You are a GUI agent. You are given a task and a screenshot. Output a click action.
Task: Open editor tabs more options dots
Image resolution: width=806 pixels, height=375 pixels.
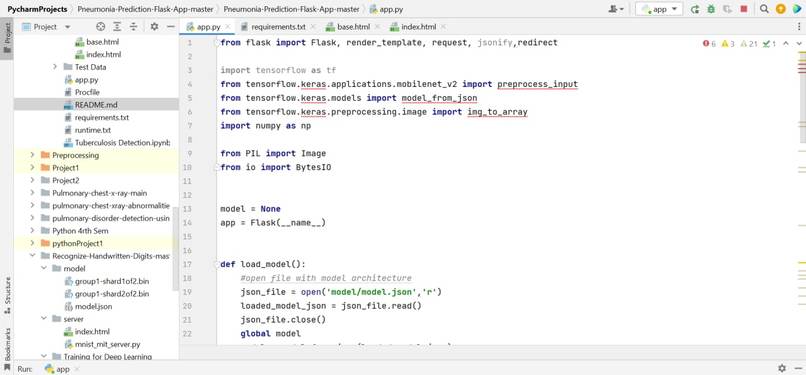pos(798,27)
